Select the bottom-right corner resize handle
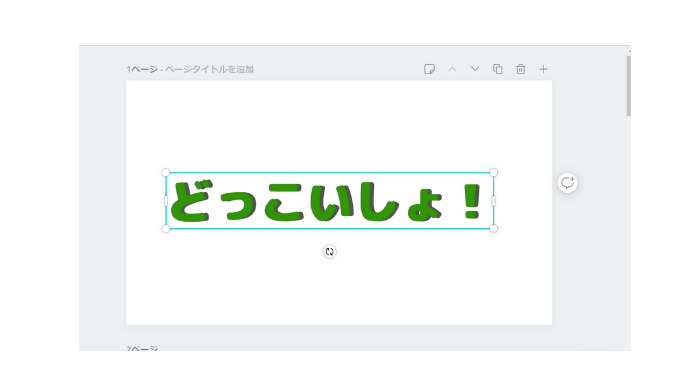 (x=494, y=229)
